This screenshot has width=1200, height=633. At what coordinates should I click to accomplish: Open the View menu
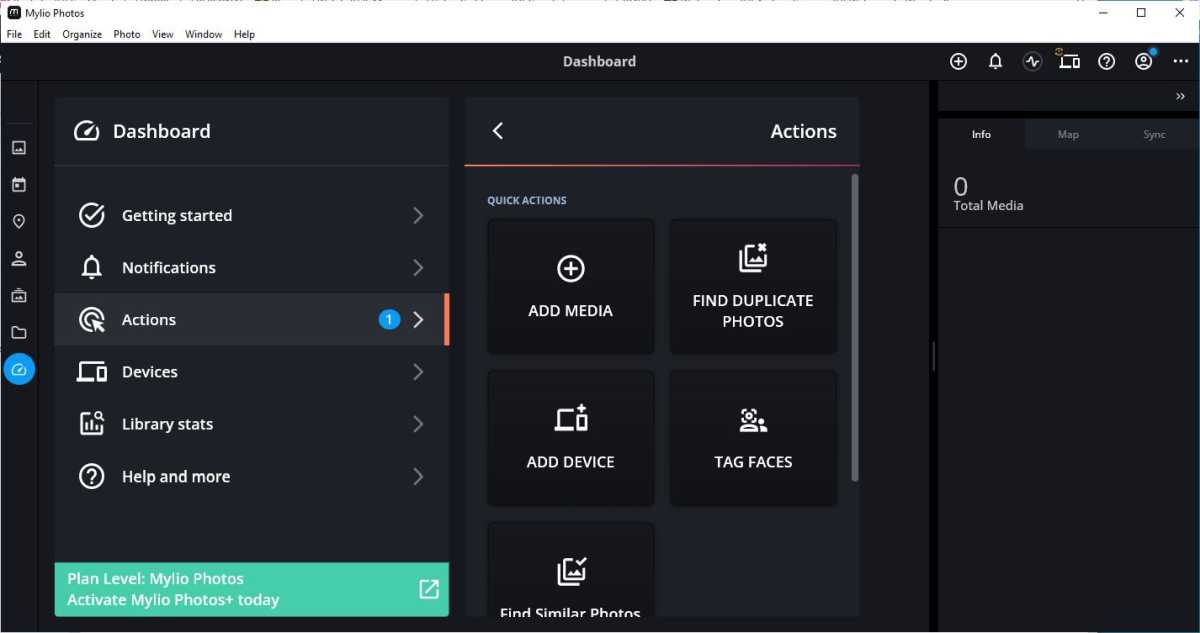point(163,34)
